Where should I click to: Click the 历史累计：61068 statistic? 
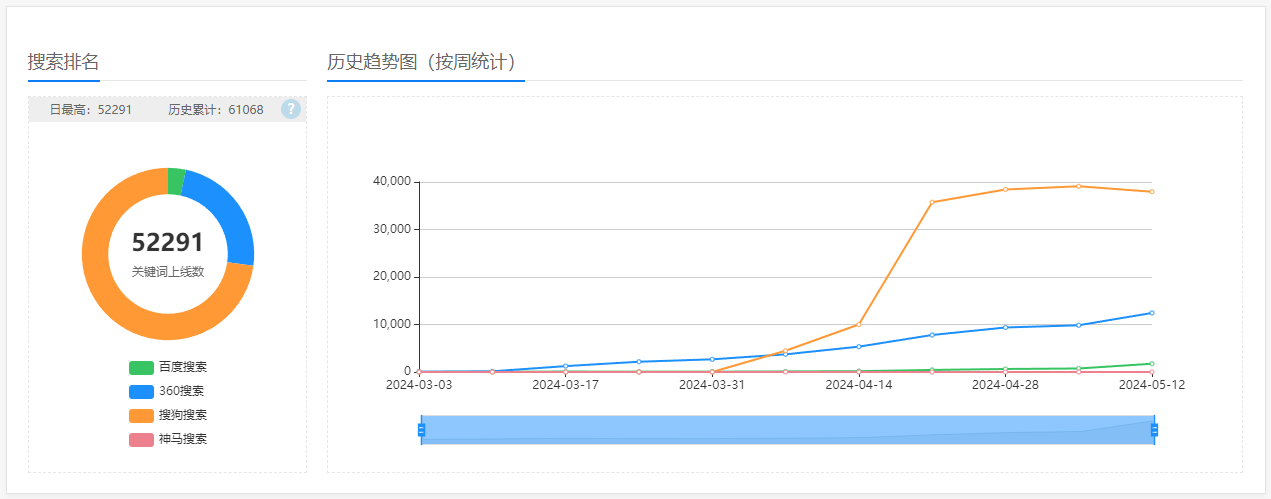pos(216,109)
